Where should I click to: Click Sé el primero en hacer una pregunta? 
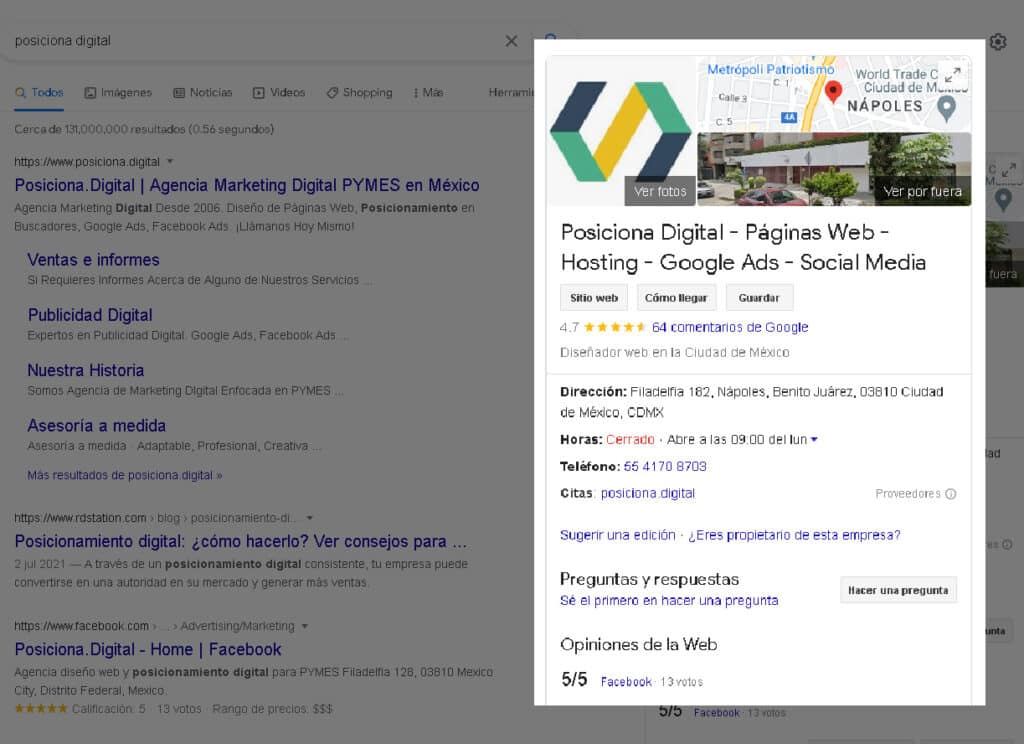669,600
